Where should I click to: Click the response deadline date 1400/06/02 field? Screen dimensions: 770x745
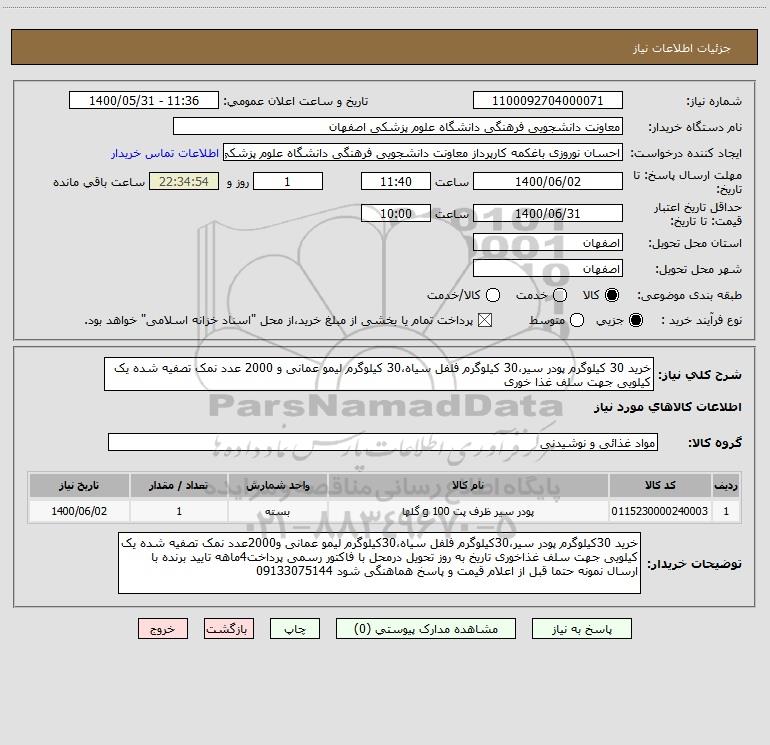(x=548, y=182)
